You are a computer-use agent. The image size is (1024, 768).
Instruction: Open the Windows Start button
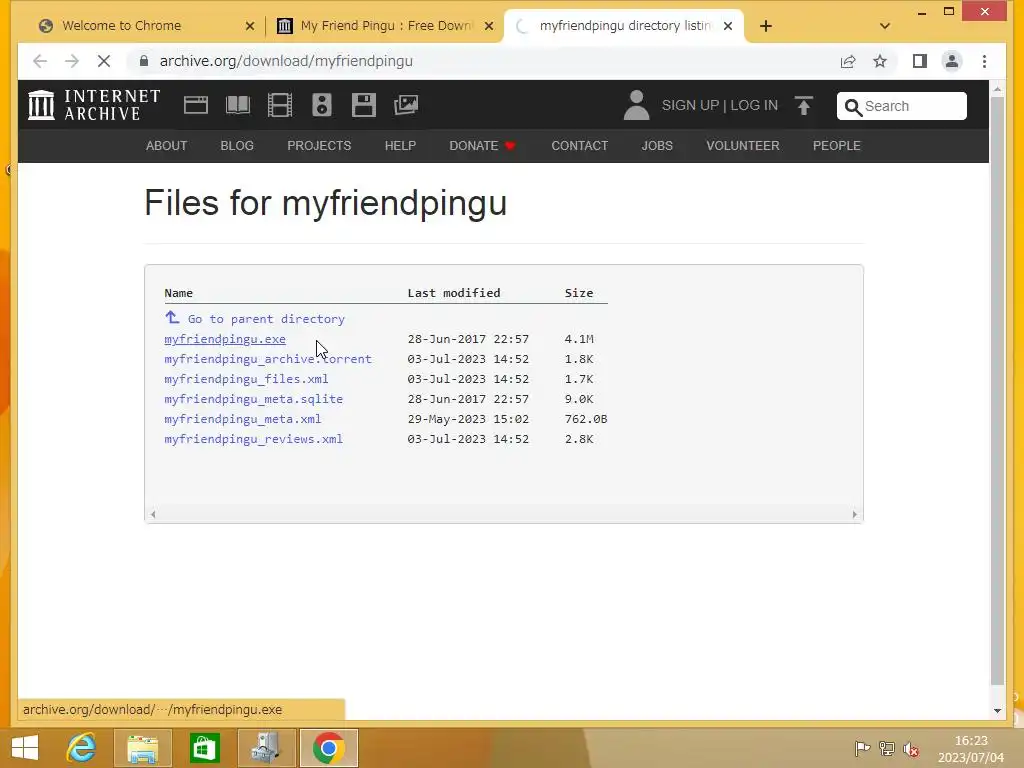pos(25,748)
